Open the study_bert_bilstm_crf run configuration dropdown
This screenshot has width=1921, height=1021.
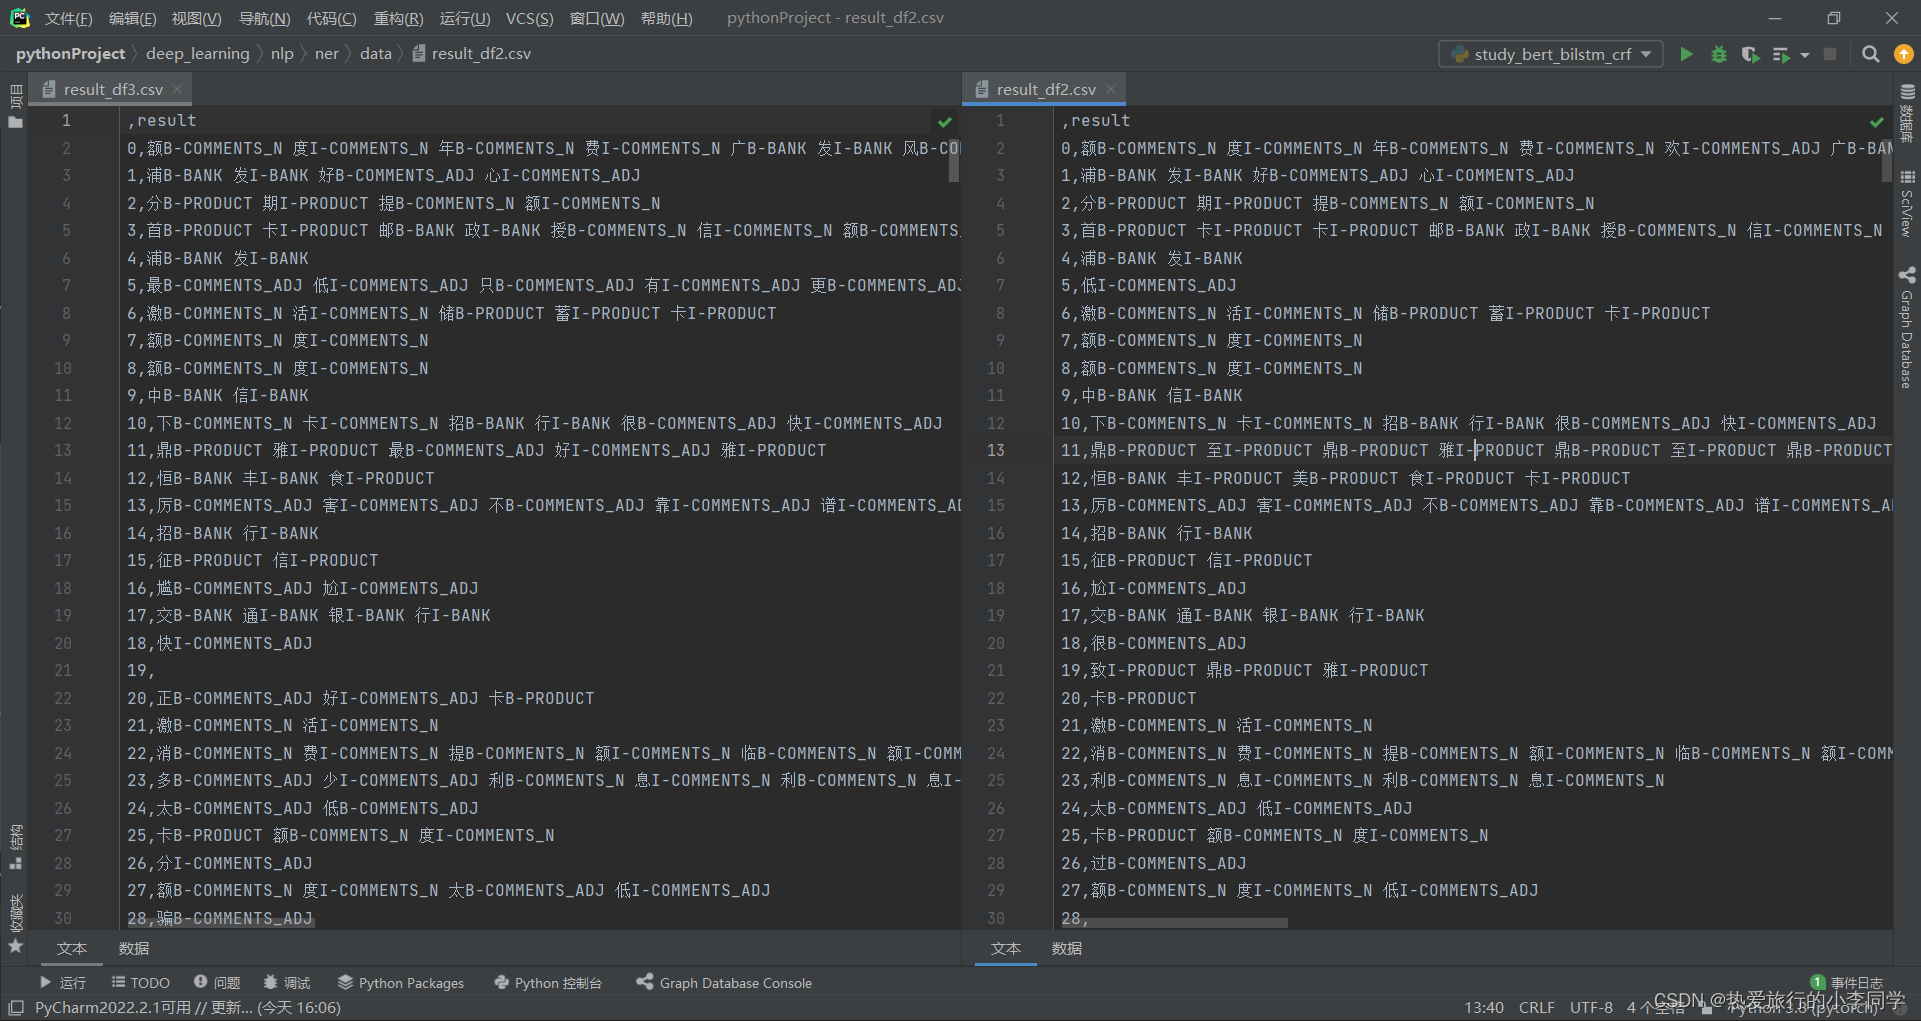[1551, 54]
